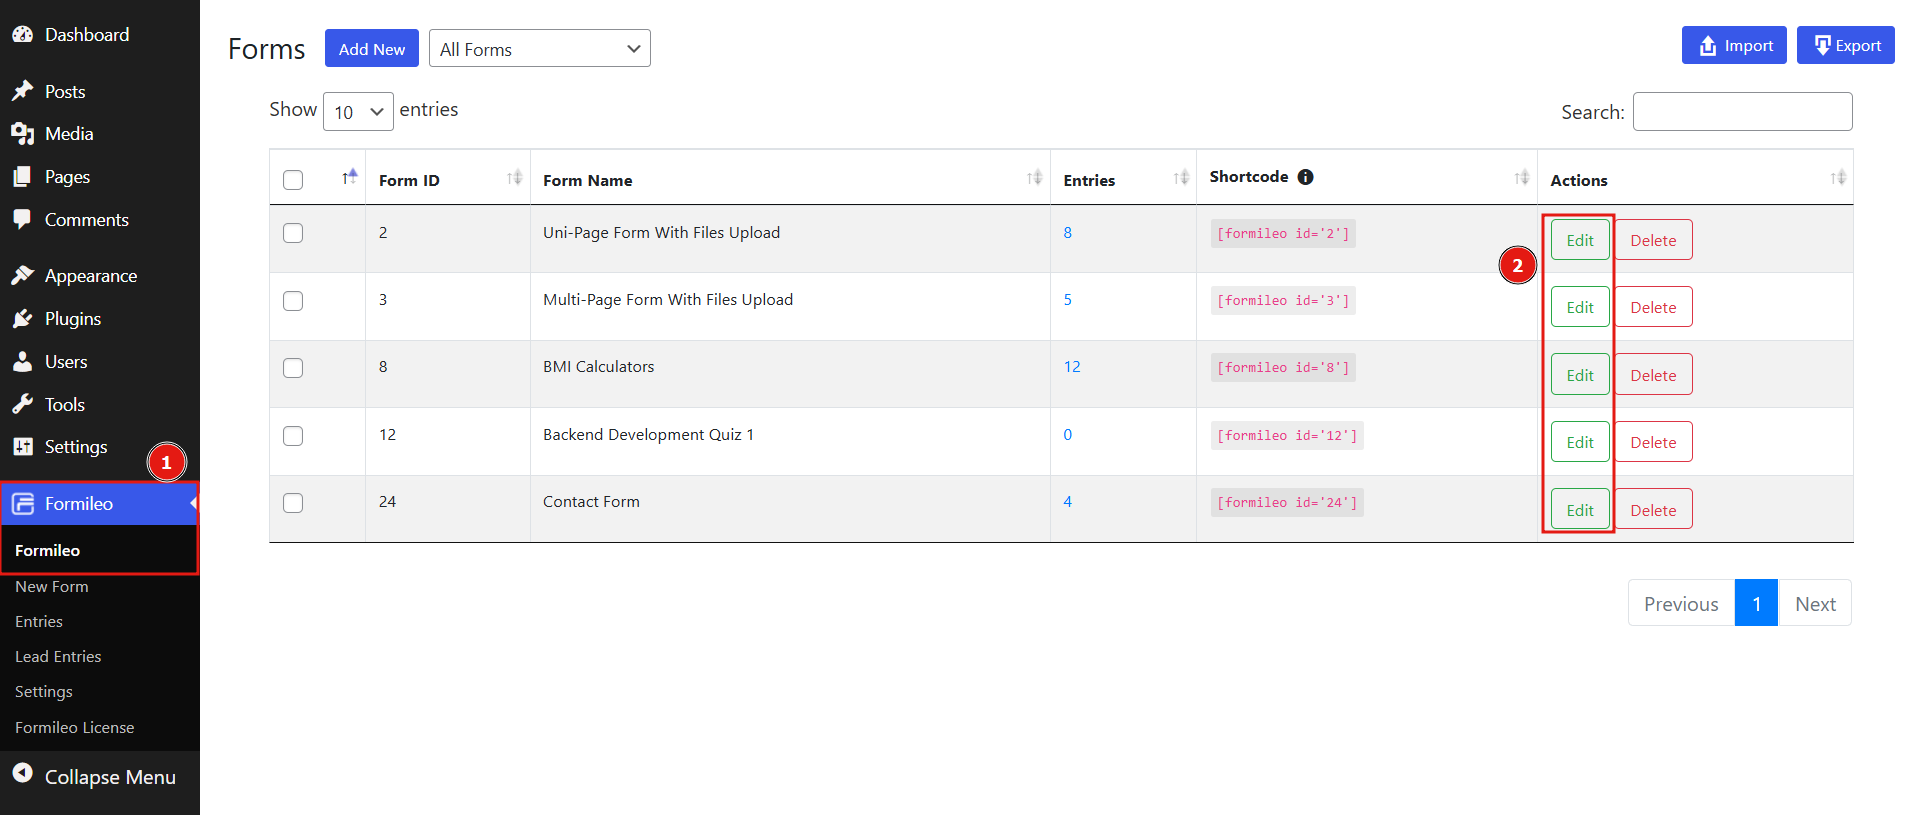Go to New Form submenu item
1920x815 pixels.
click(x=52, y=587)
